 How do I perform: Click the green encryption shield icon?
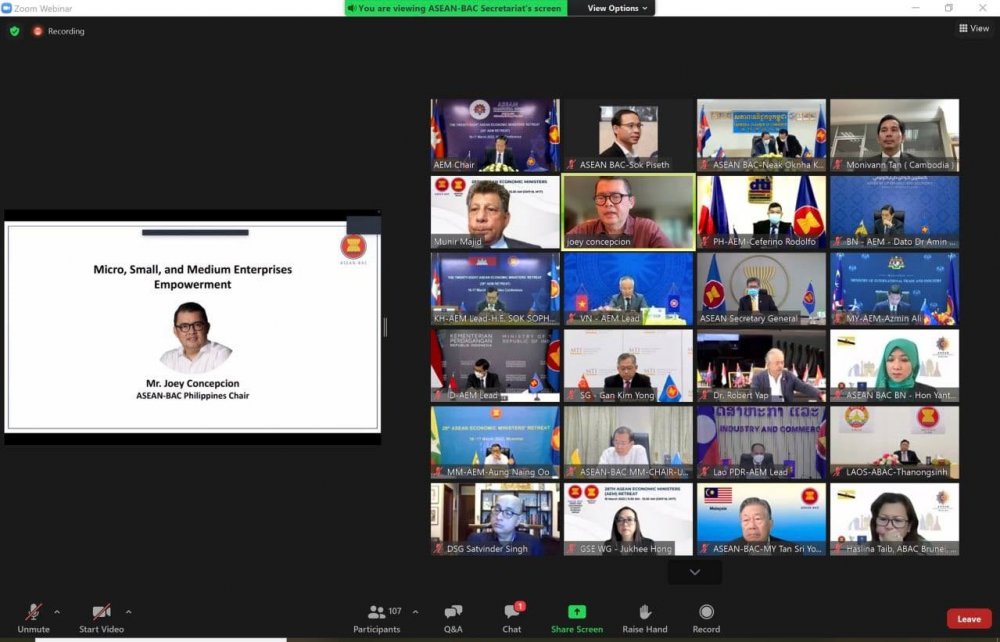click(14, 31)
